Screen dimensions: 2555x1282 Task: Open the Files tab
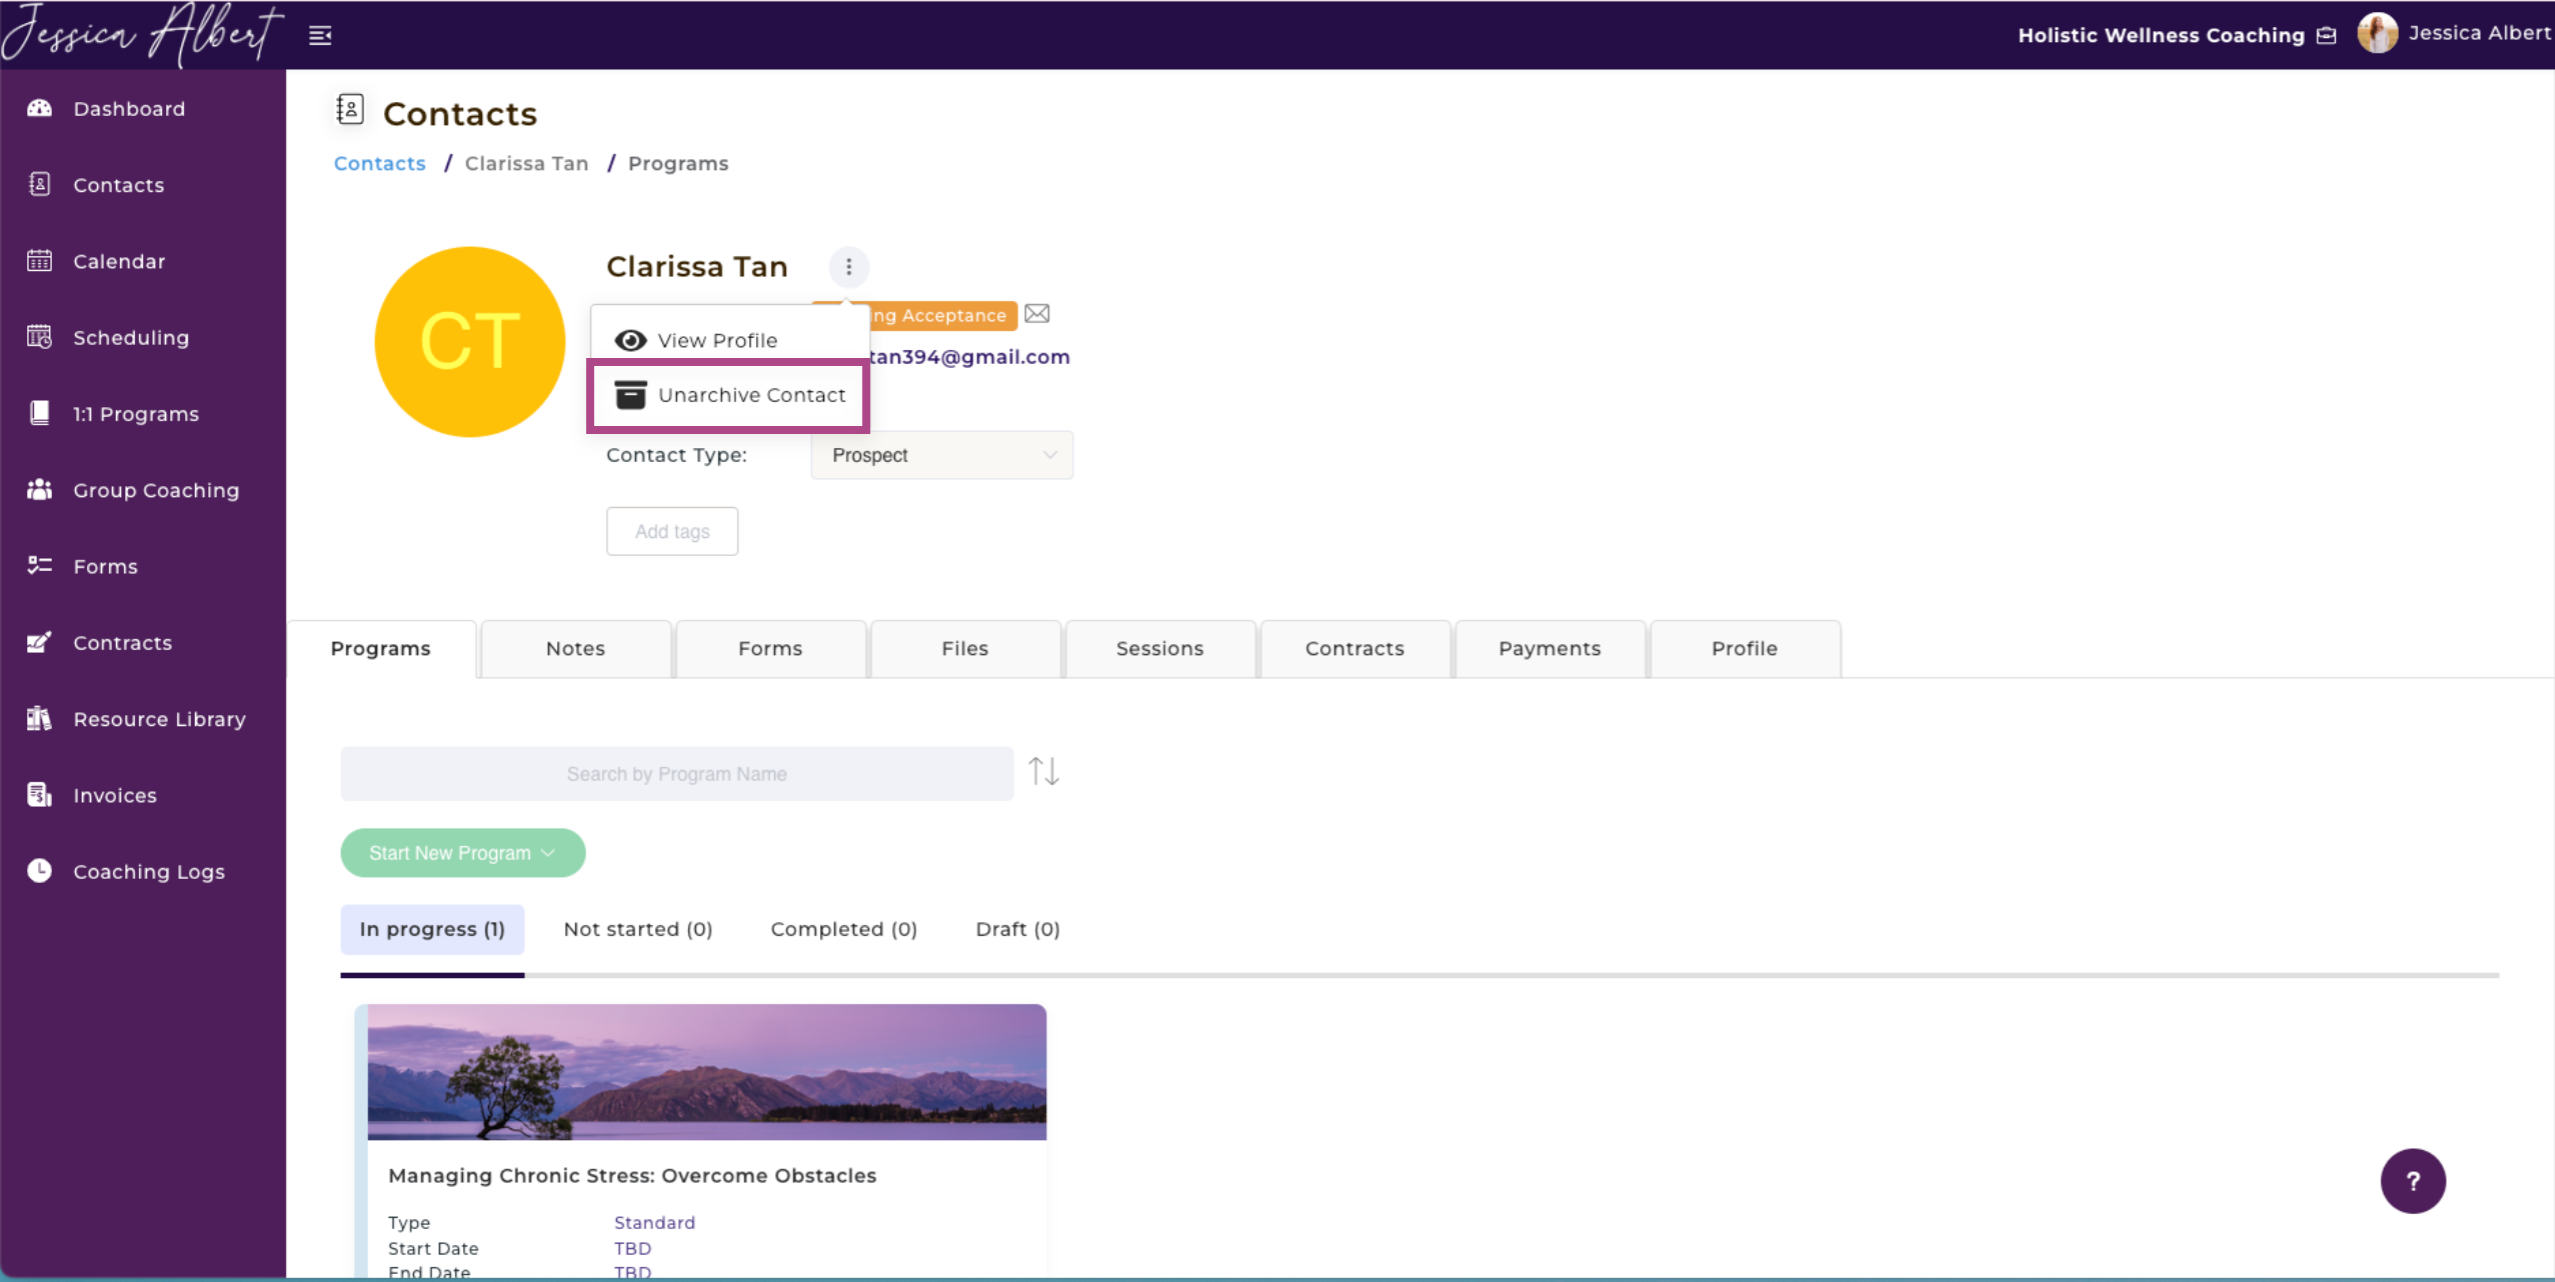pyautogui.click(x=965, y=648)
